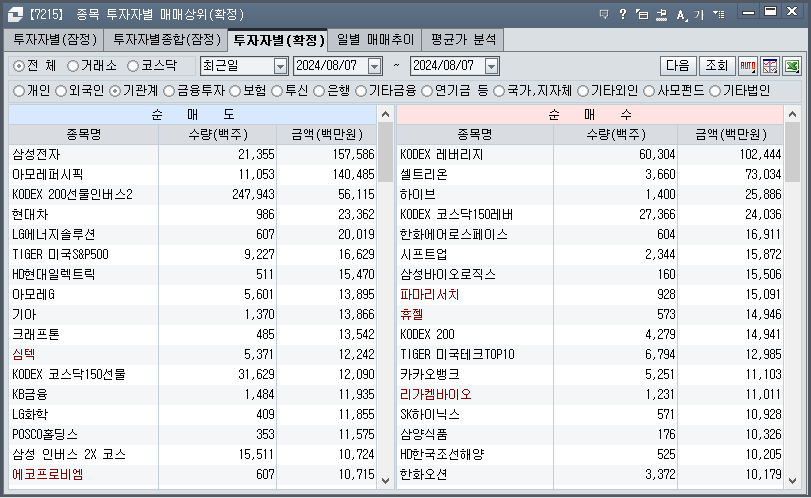Click 순매도 종목명 column header
The image size is (811, 498).
[84, 135]
